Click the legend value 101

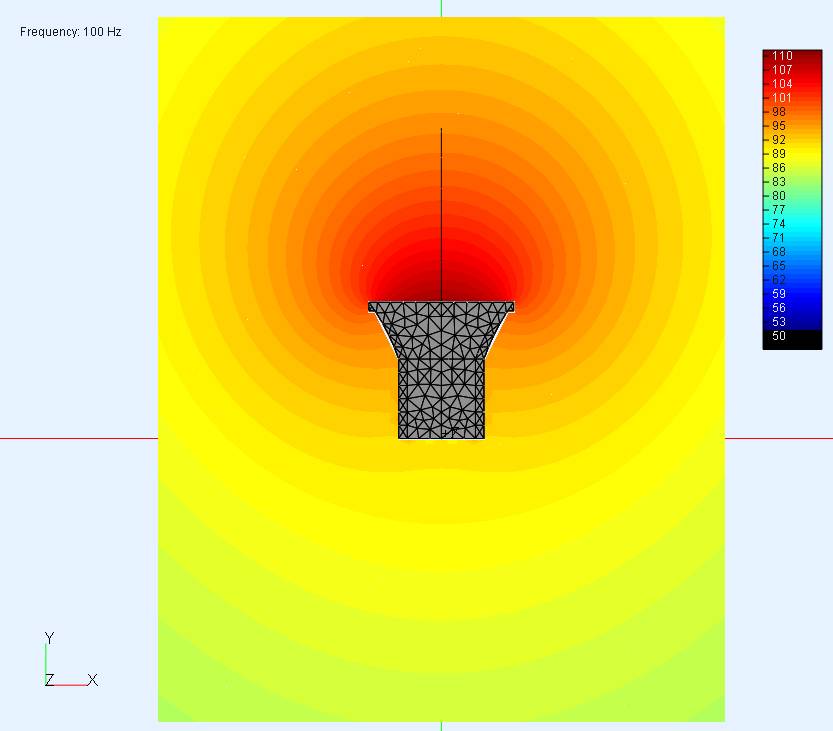tap(782, 98)
